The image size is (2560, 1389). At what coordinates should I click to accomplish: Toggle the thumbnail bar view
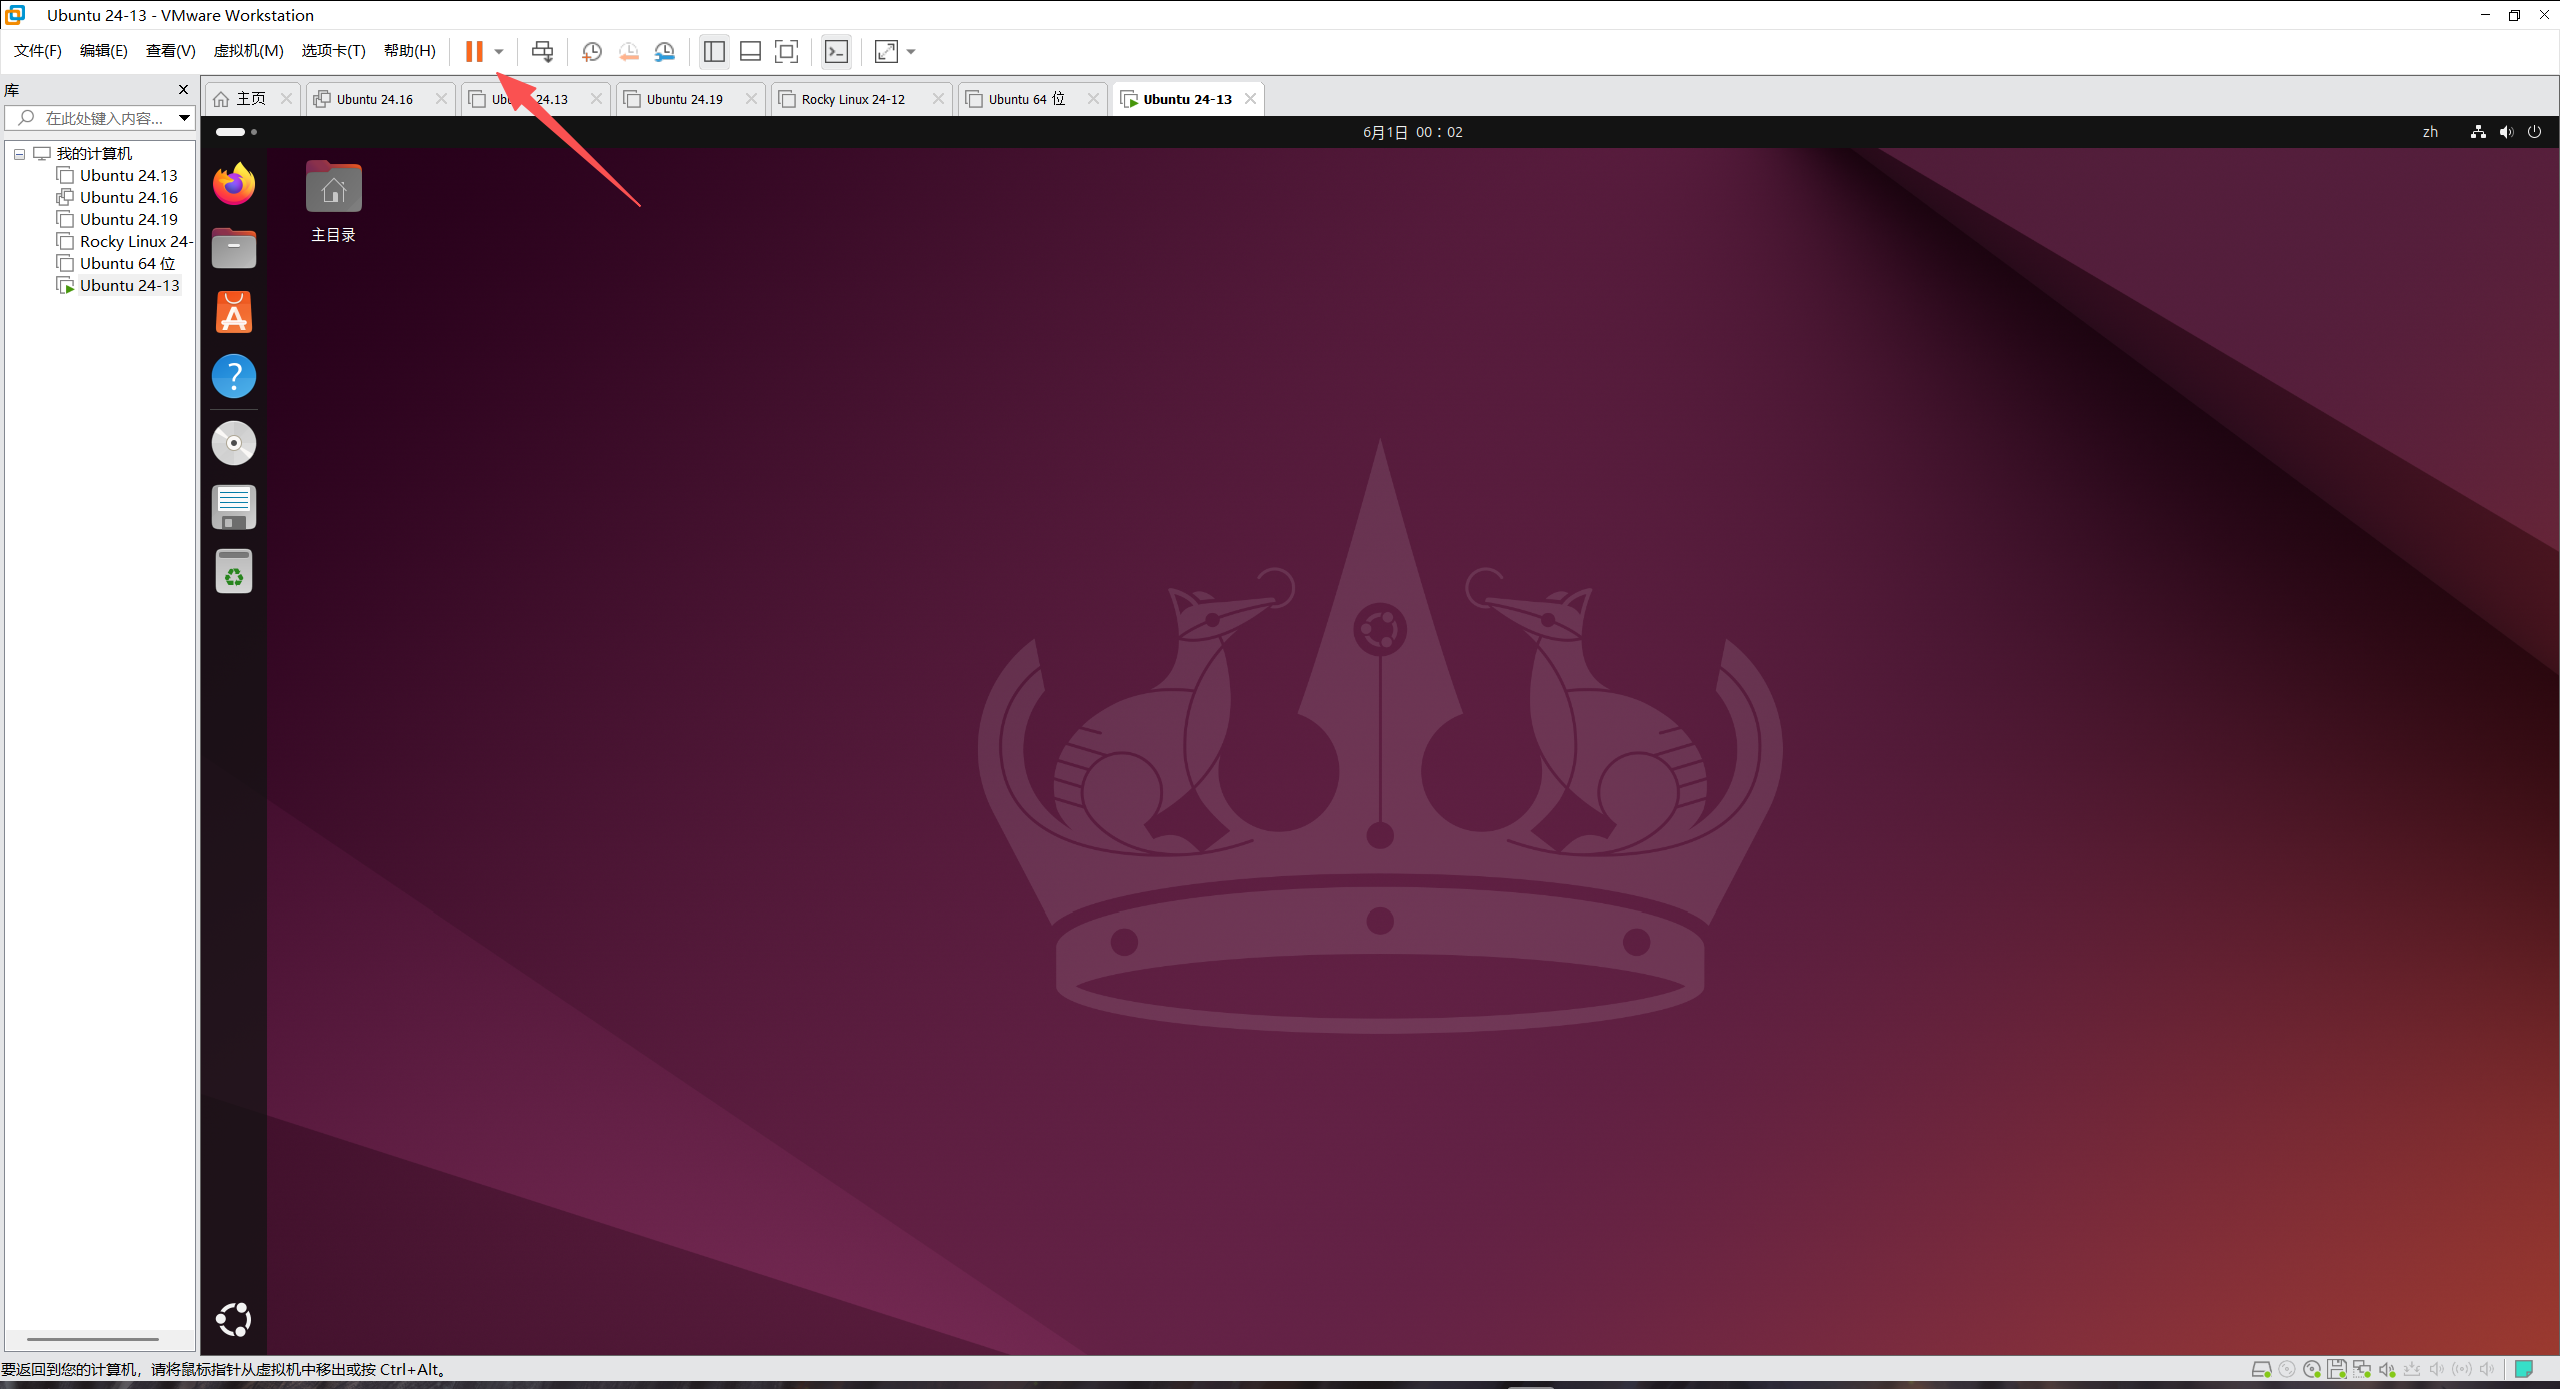750,51
